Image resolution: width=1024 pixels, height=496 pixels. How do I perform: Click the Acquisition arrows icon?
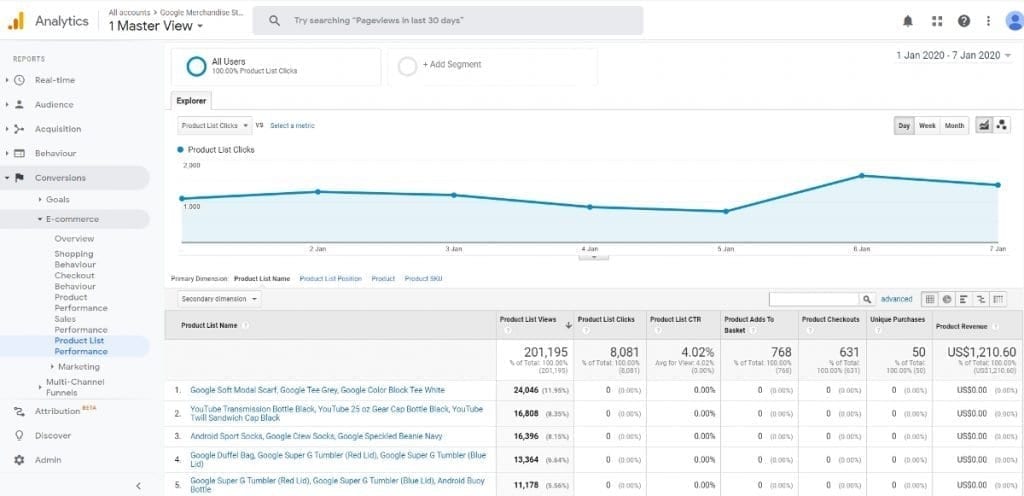tap(20, 129)
